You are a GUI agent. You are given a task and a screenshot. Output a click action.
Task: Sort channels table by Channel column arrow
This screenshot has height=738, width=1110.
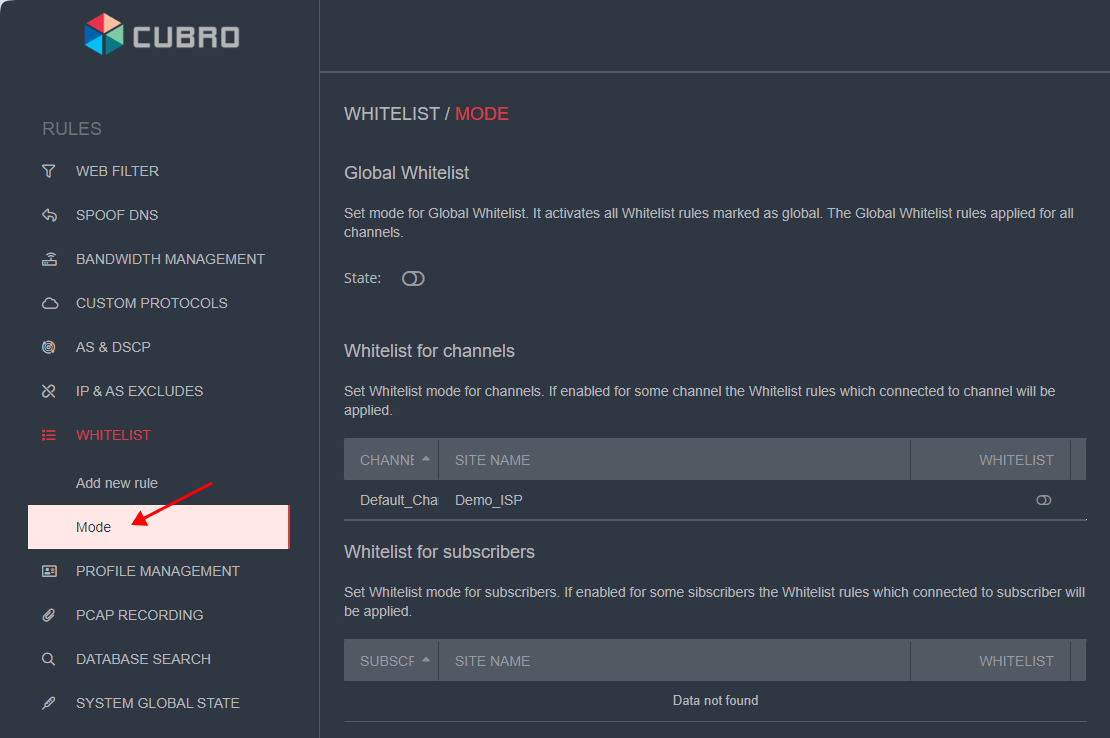point(426,459)
